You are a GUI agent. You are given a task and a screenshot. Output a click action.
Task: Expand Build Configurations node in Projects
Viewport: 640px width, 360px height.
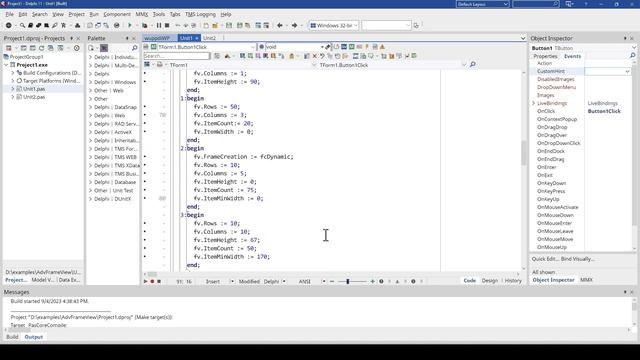(x=13, y=73)
